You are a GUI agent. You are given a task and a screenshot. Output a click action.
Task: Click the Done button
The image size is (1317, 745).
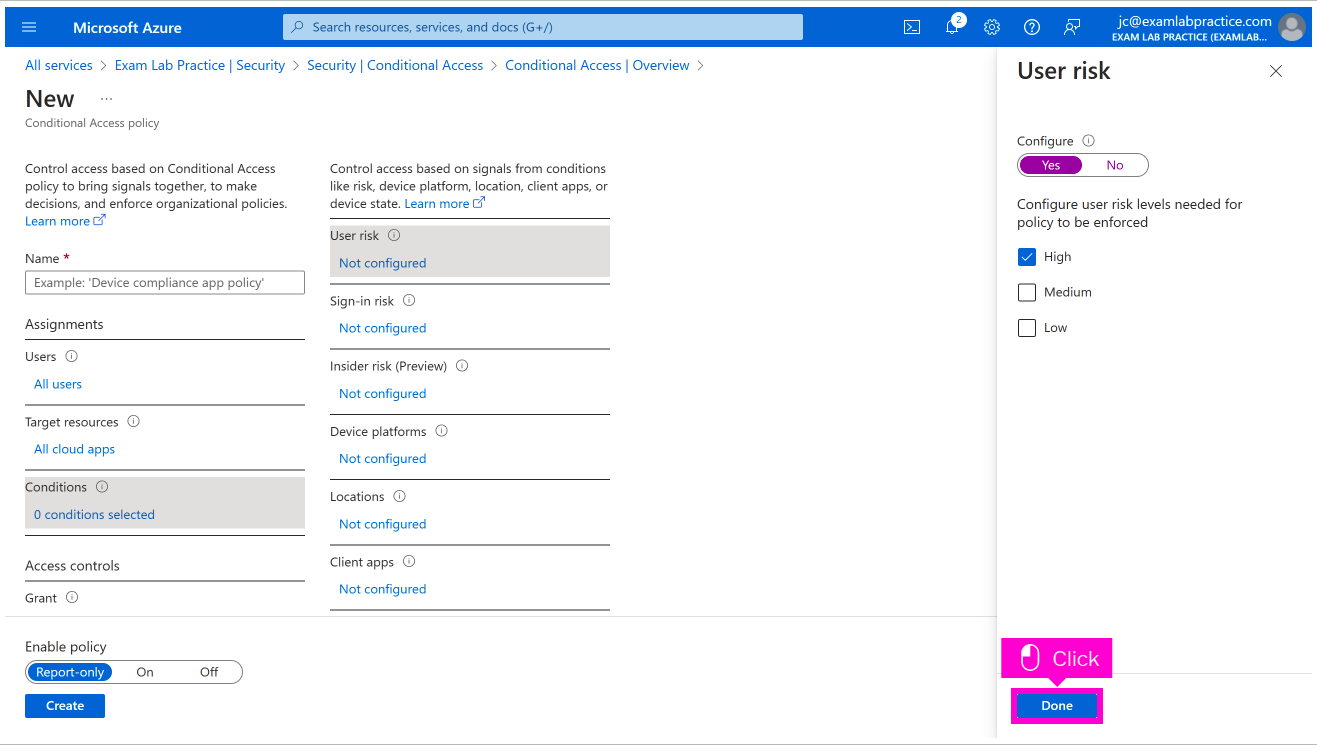[x=1056, y=706]
